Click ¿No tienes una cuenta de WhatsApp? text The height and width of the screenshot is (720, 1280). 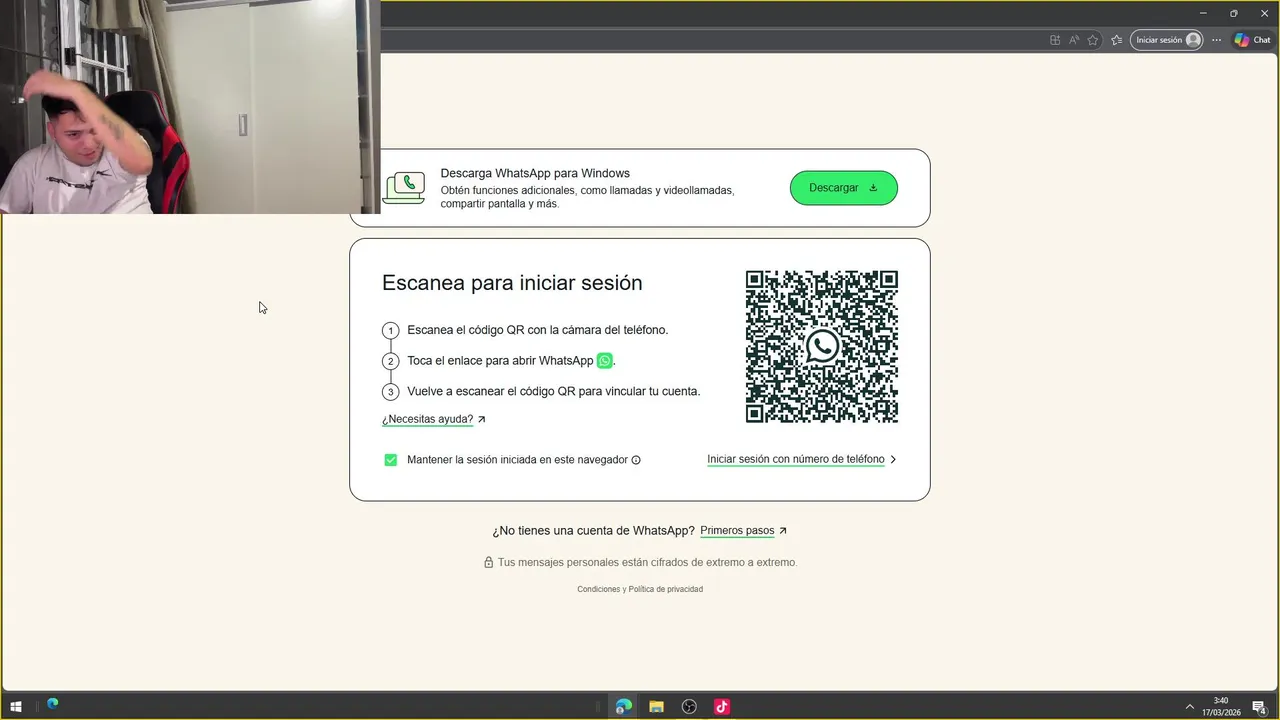(593, 531)
